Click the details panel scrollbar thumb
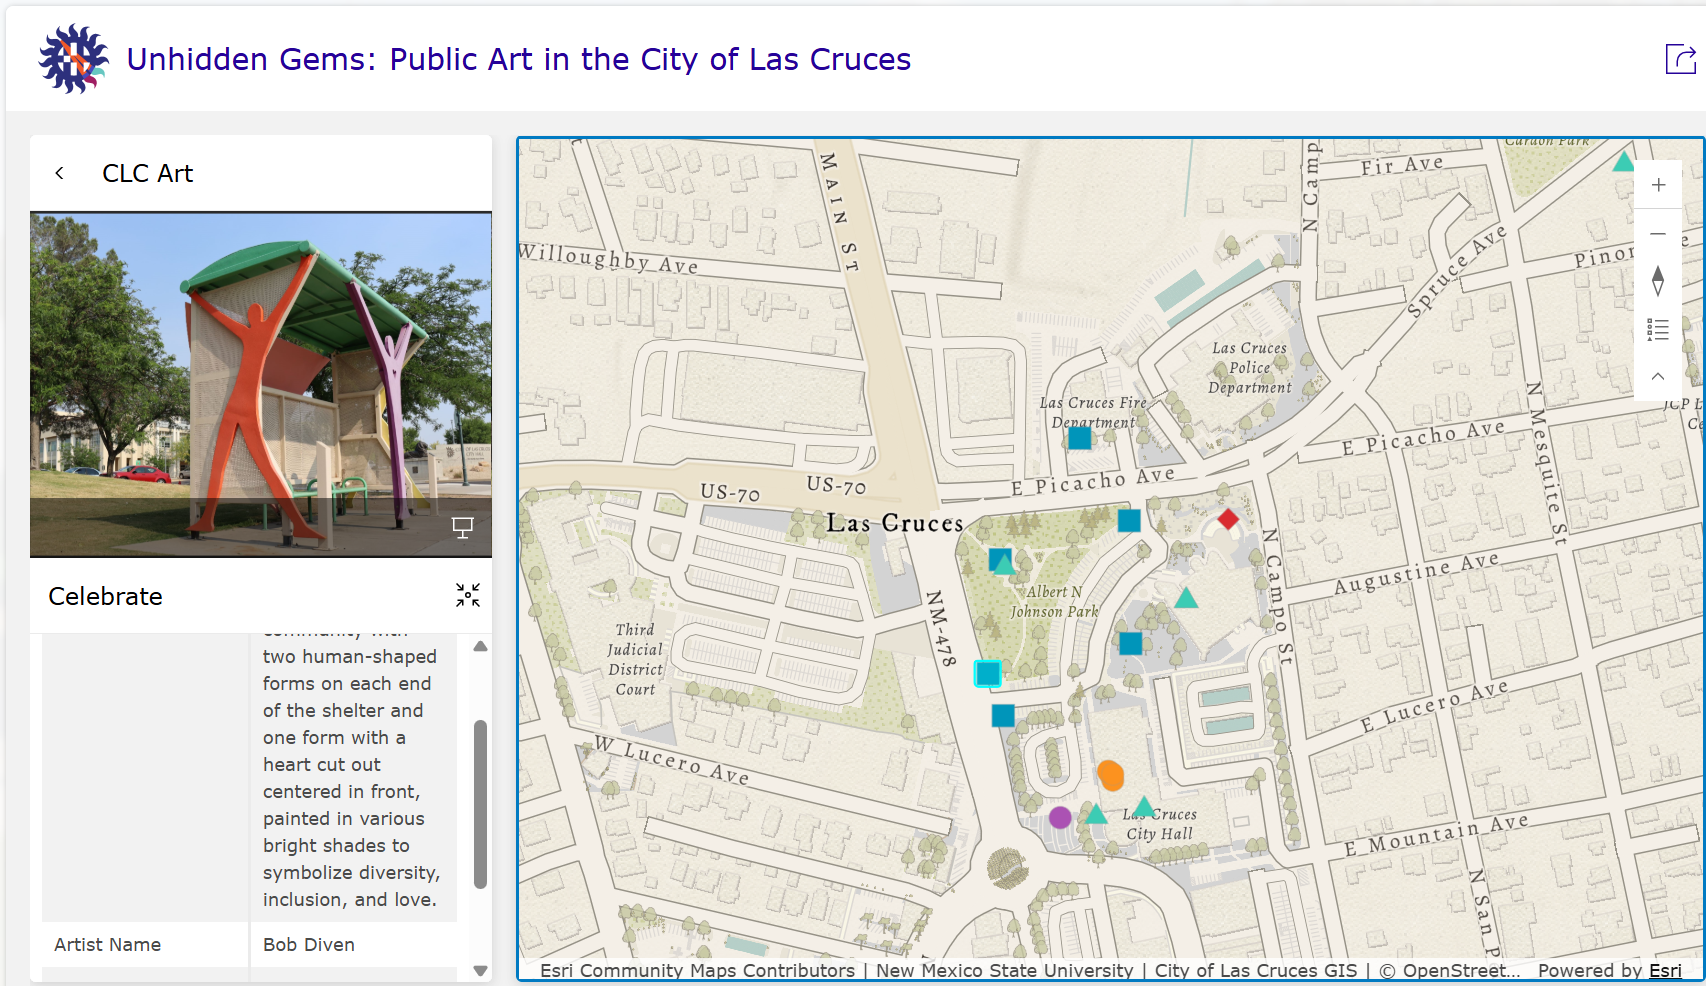This screenshot has width=1706, height=986. tap(480, 804)
